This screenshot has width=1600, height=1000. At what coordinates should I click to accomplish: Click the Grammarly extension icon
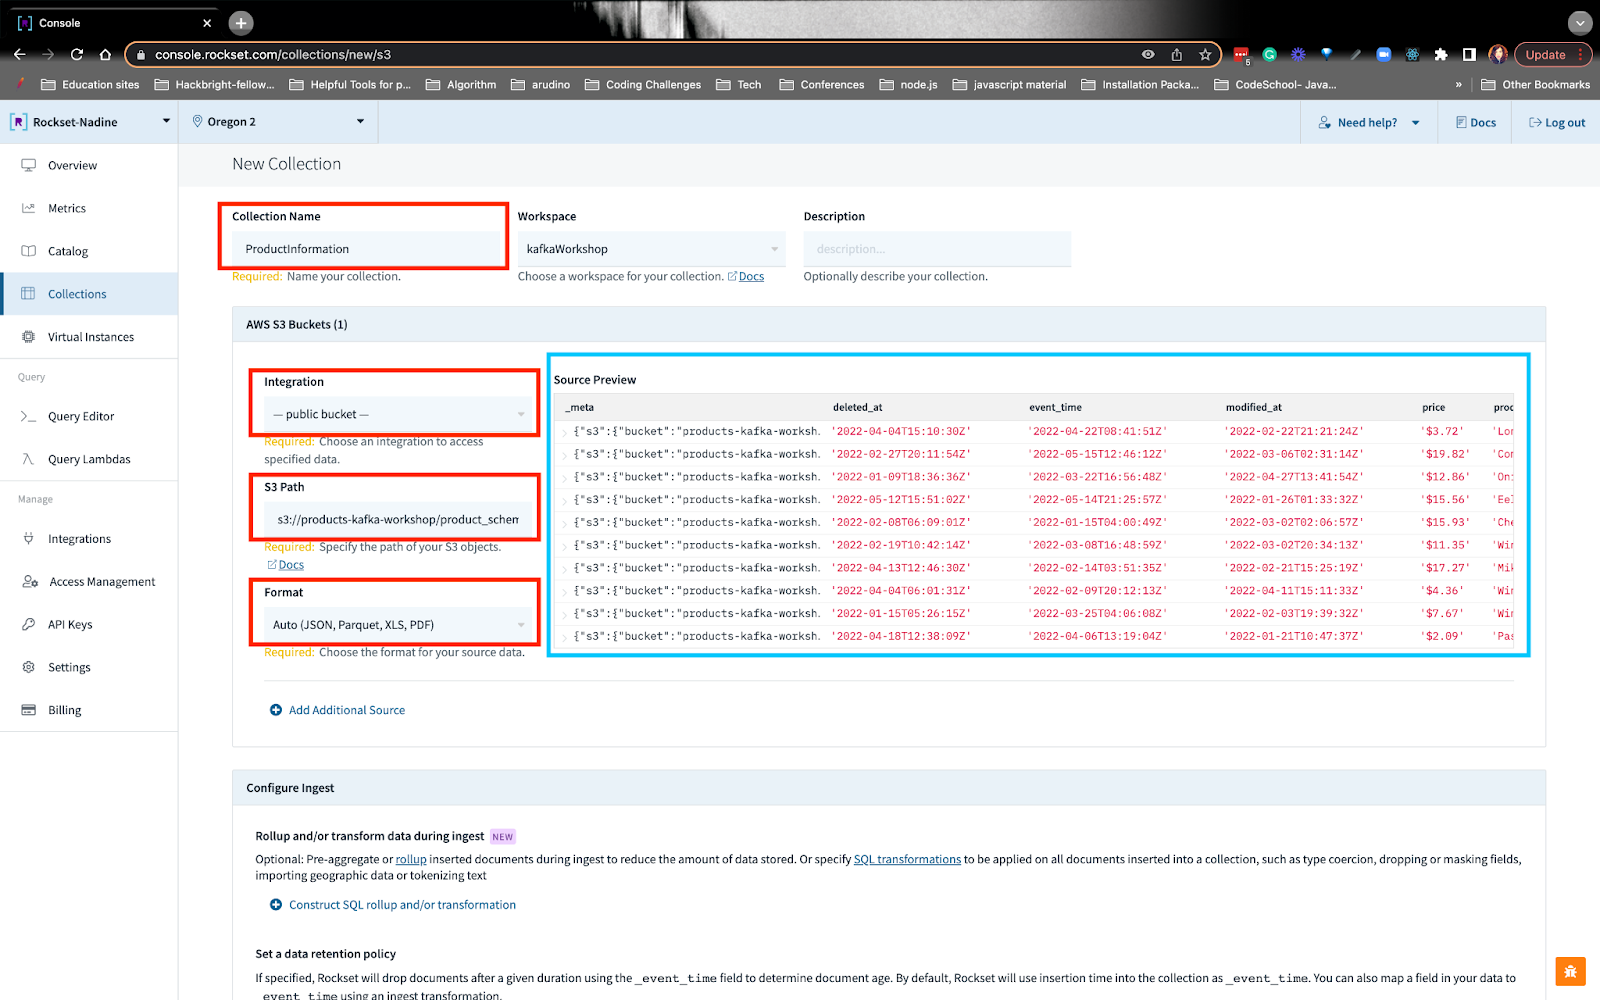point(1270,54)
